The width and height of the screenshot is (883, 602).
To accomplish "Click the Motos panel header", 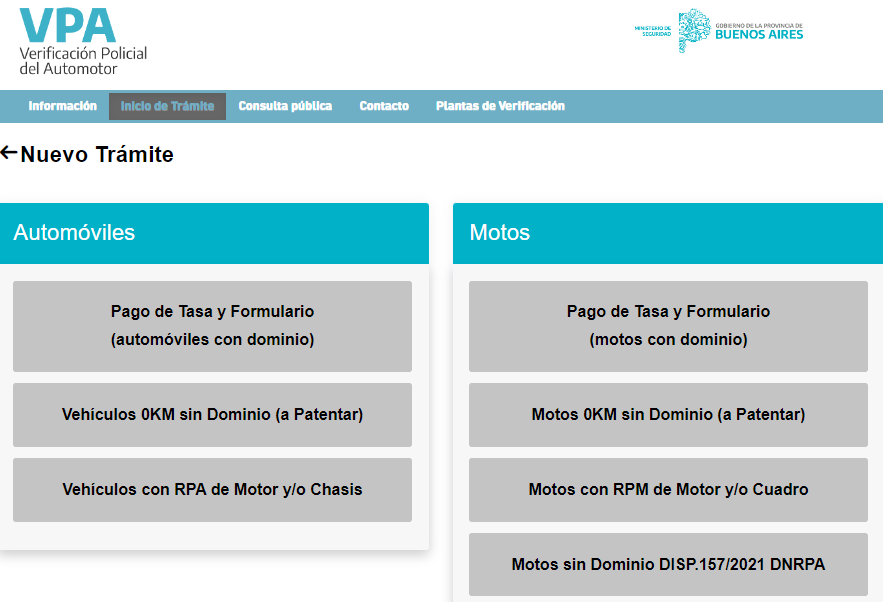I will point(668,233).
